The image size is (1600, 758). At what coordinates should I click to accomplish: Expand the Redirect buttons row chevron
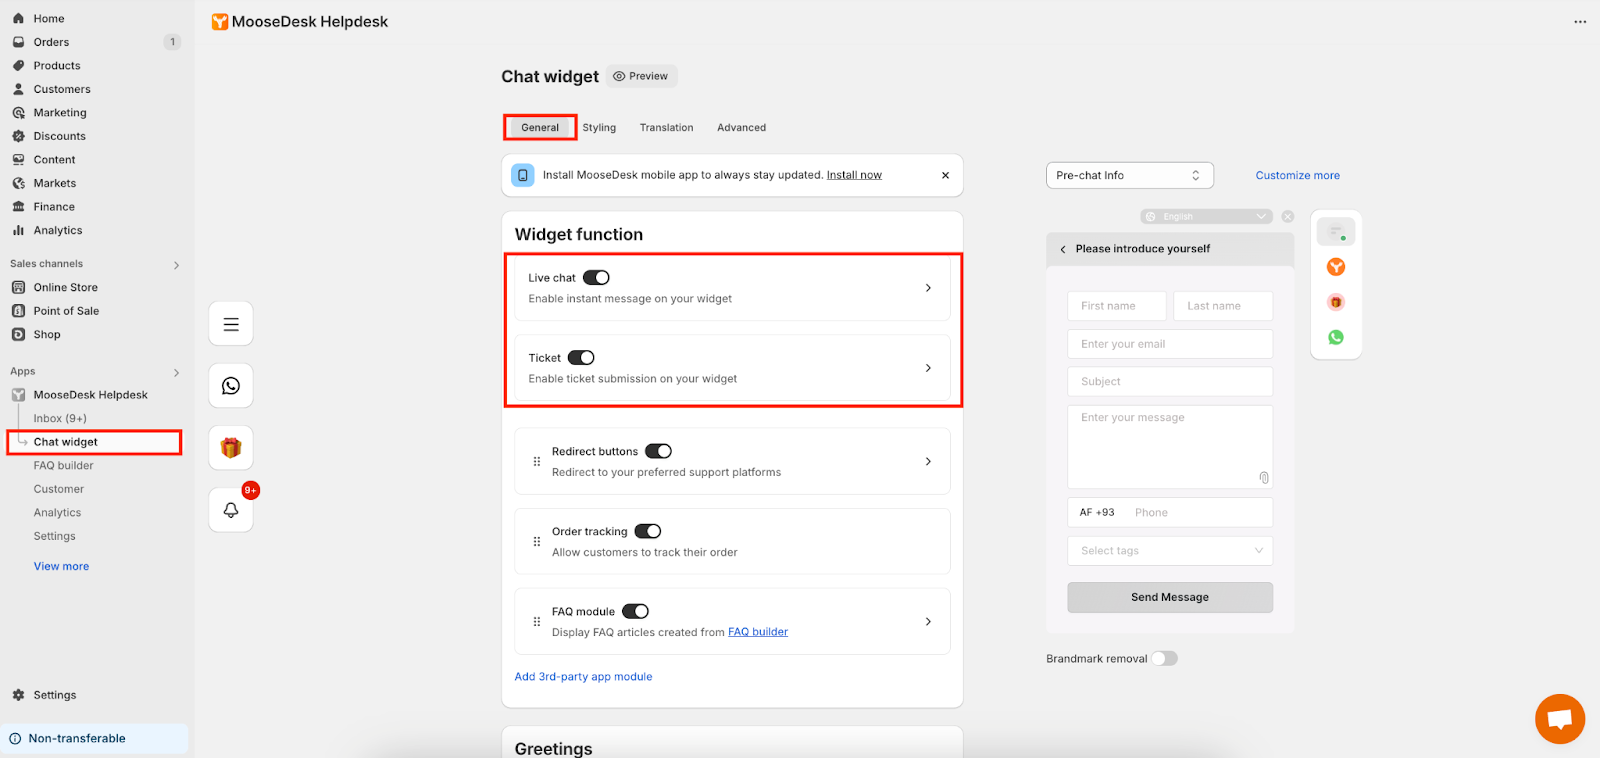[x=928, y=462]
